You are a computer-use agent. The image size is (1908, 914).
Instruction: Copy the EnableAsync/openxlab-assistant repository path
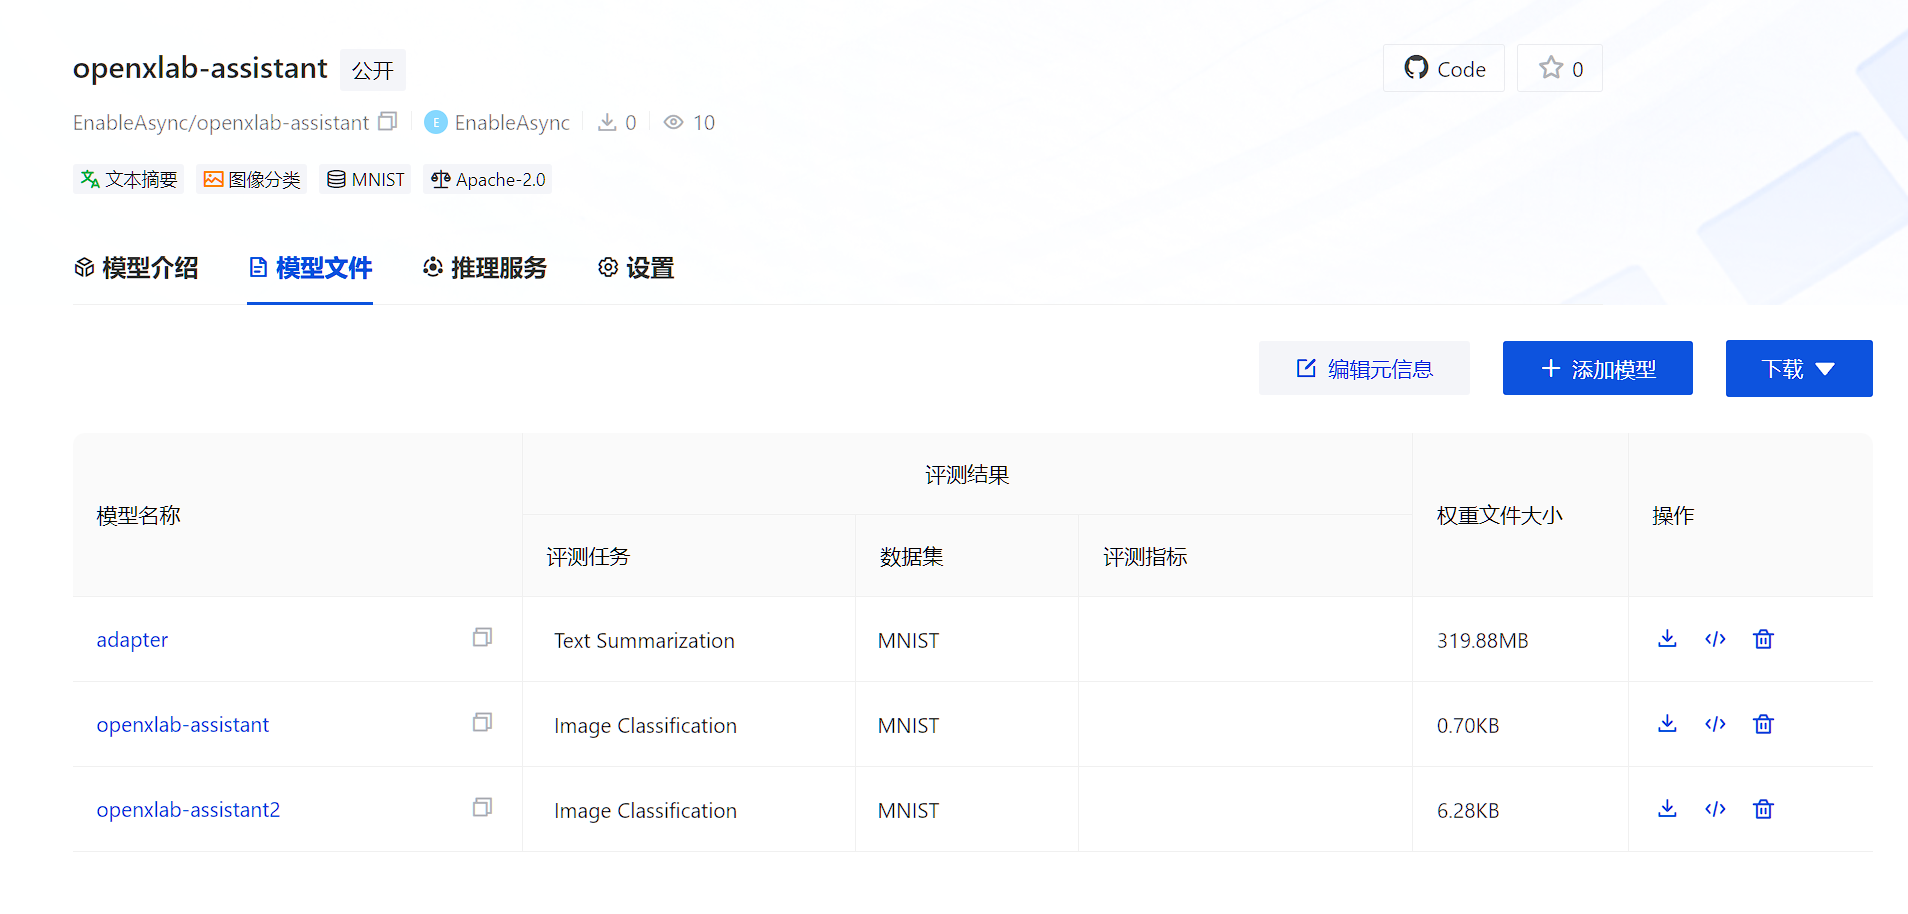tap(388, 122)
